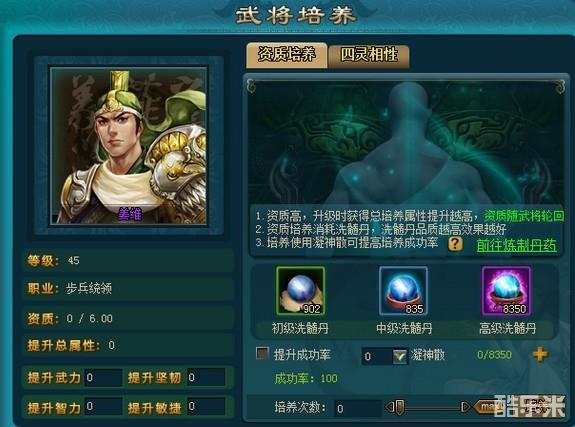Switch to the 四灵相性 tab
Image resolution: width=575 pixels, height=427 pixels.
click(x=369, y=56)
